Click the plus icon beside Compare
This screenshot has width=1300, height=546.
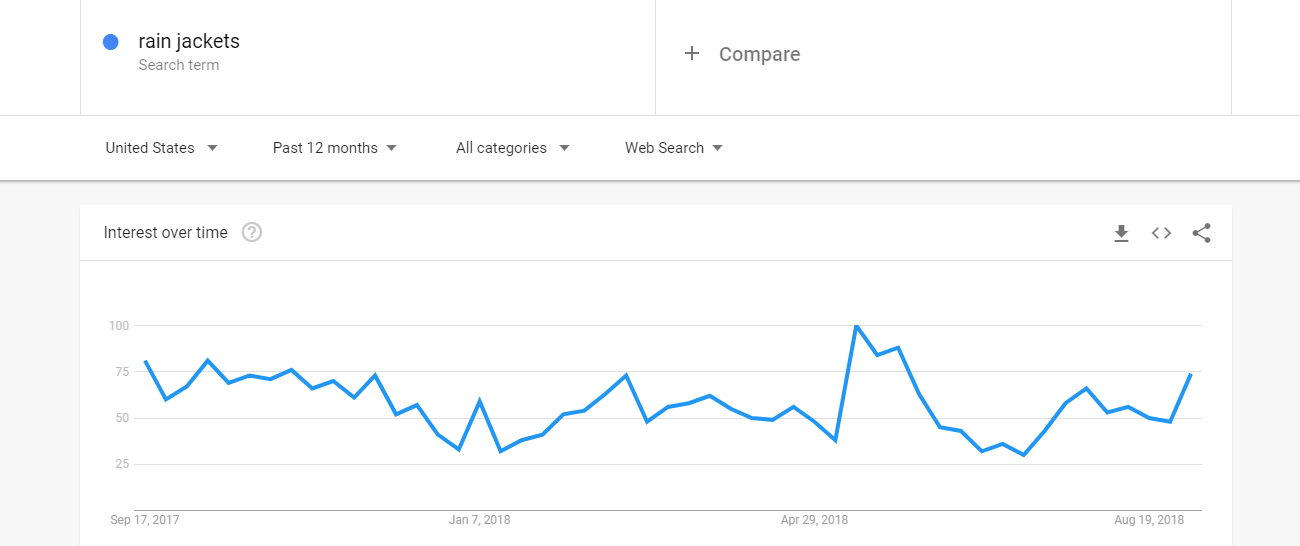tap(692, 54)
